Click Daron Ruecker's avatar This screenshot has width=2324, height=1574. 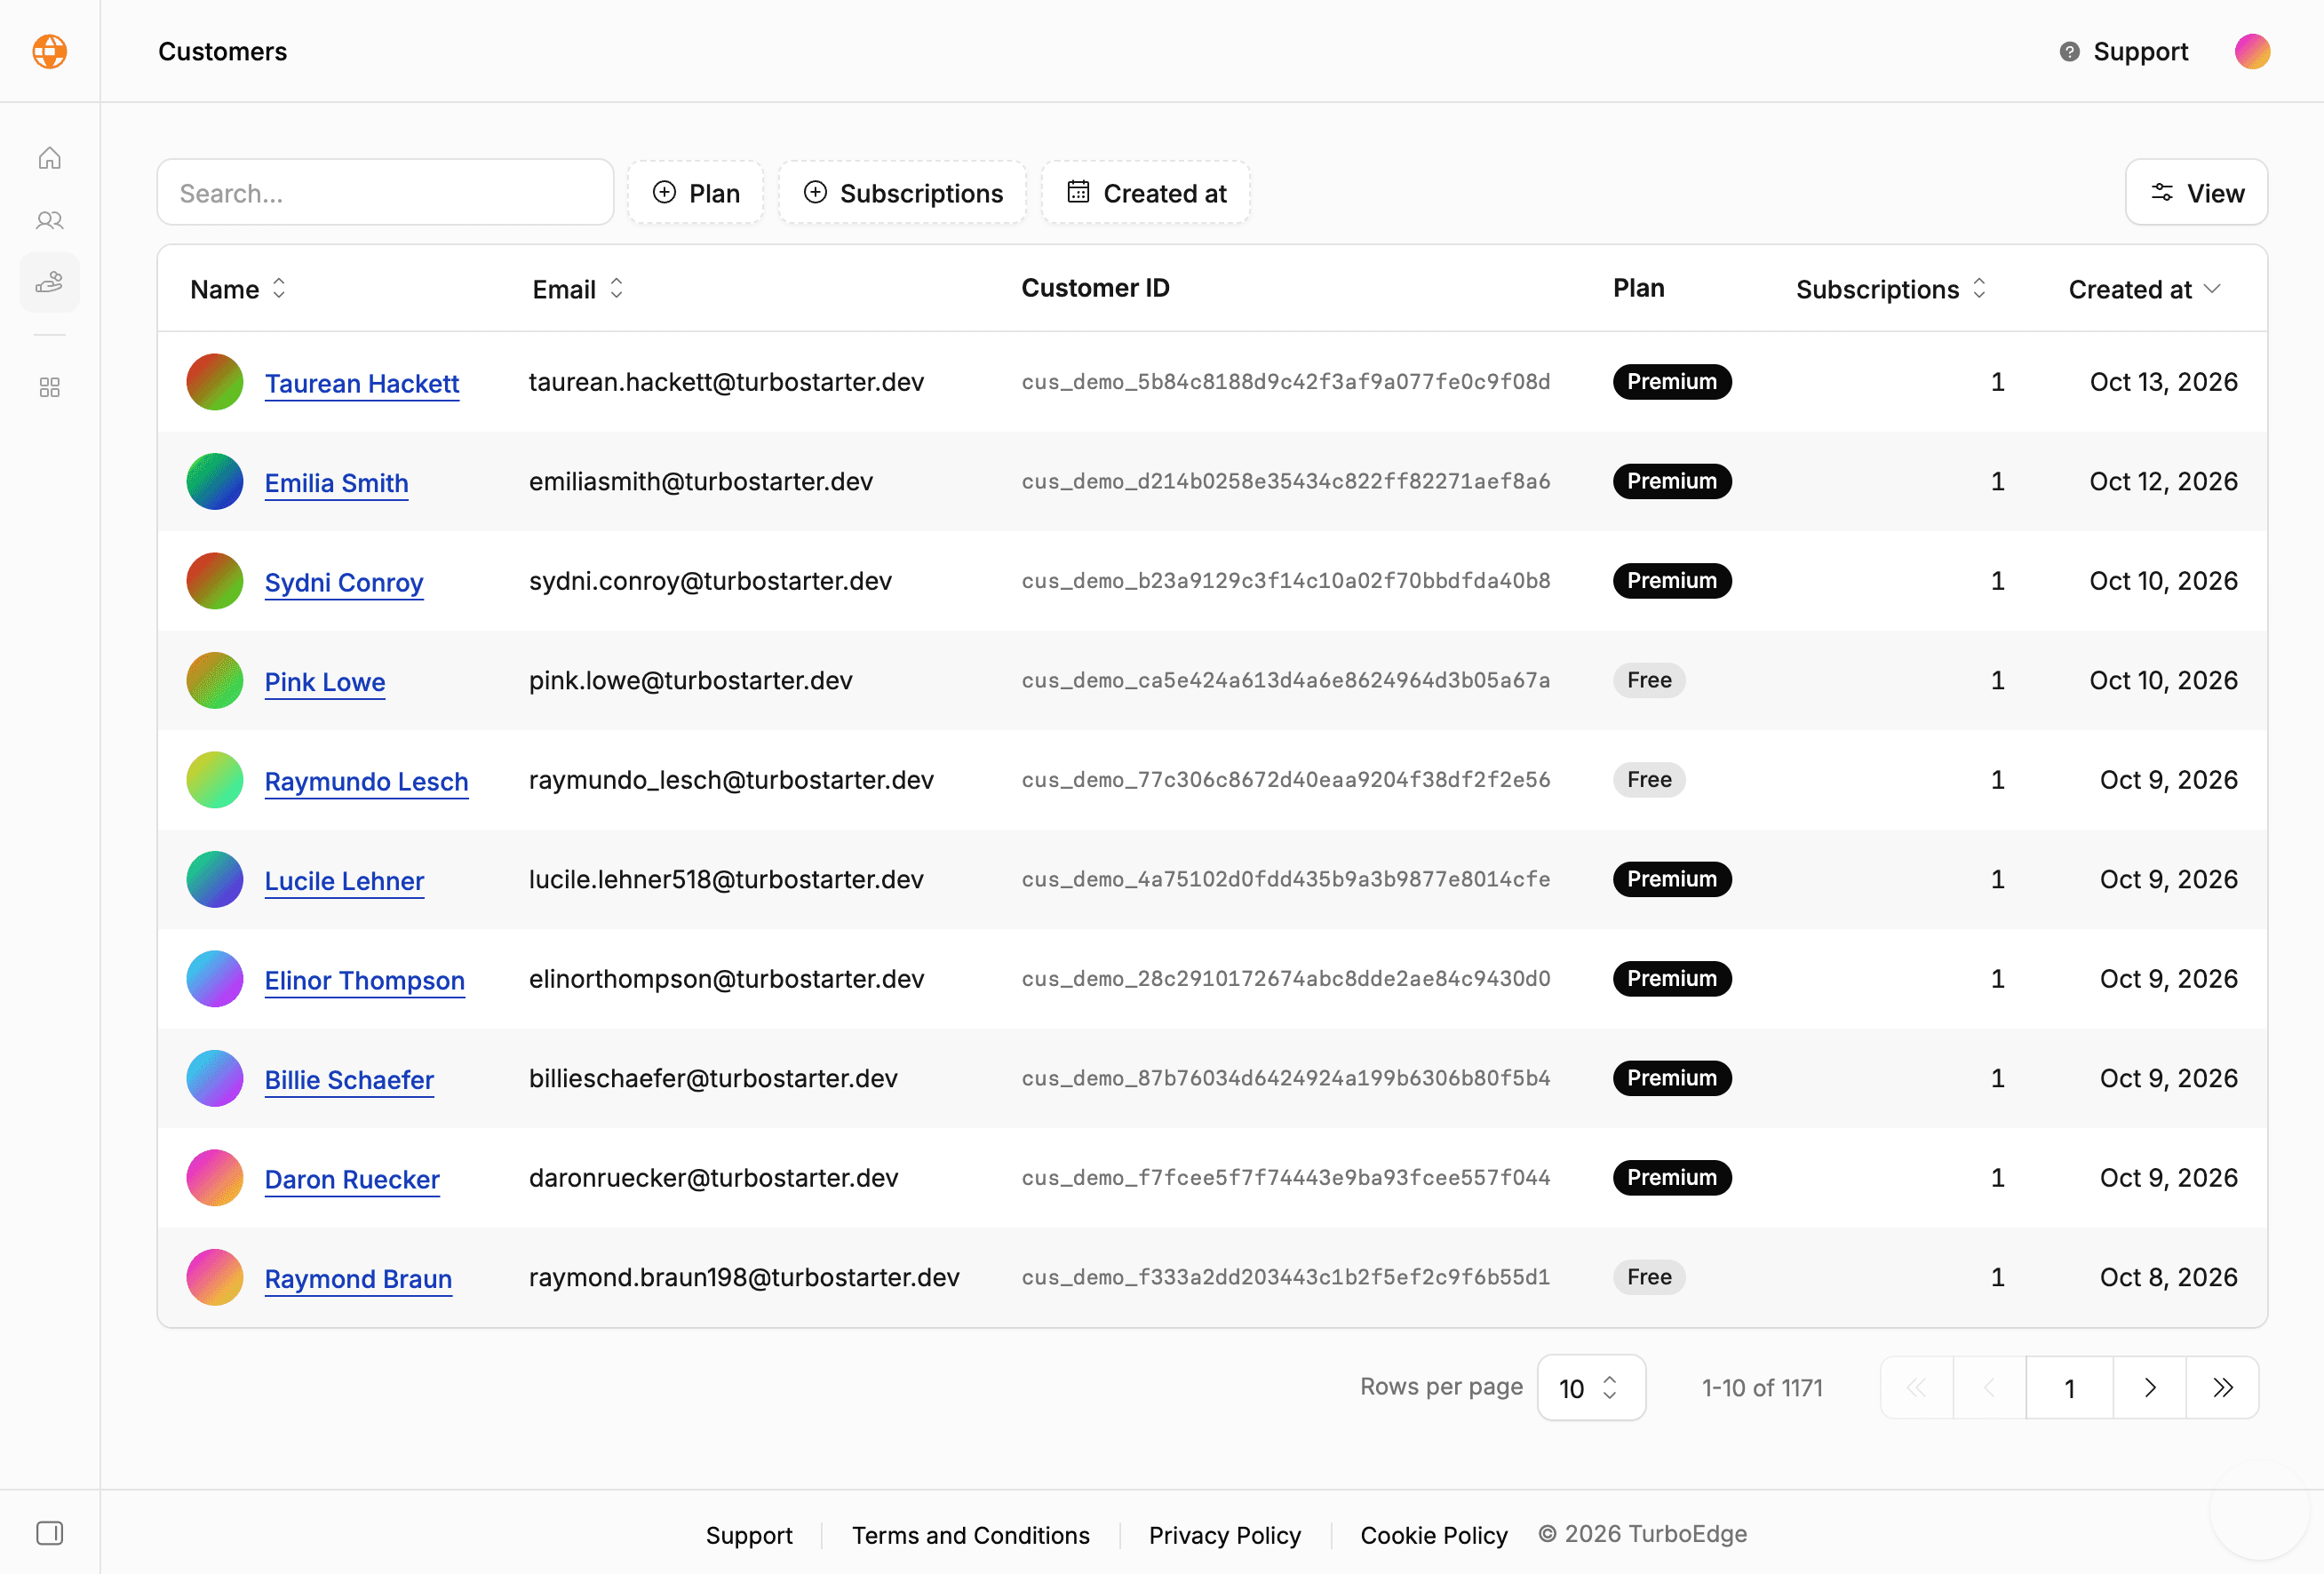click(215, 1178)
